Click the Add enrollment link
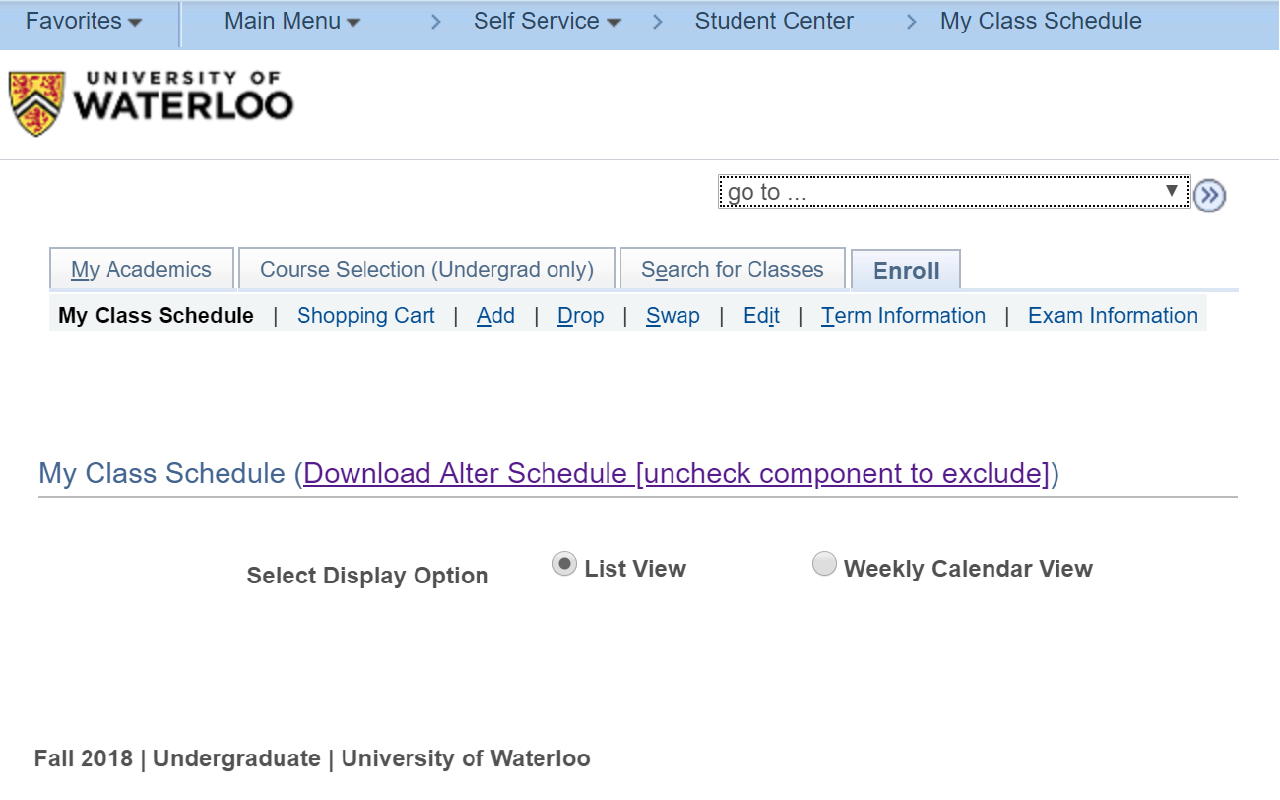This screenshot has width=1280, height=800. (x=495, y=315)
